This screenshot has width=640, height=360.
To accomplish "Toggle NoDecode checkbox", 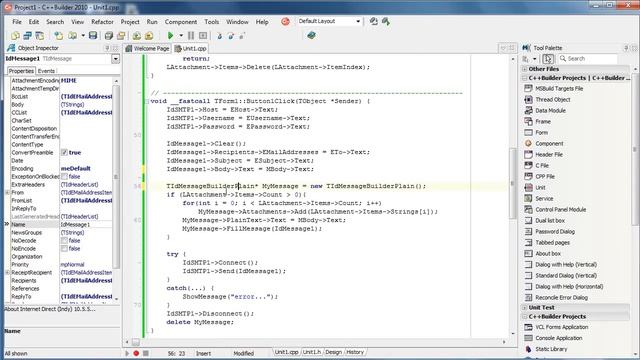I will pyautogui.click(x=64, y=241).
